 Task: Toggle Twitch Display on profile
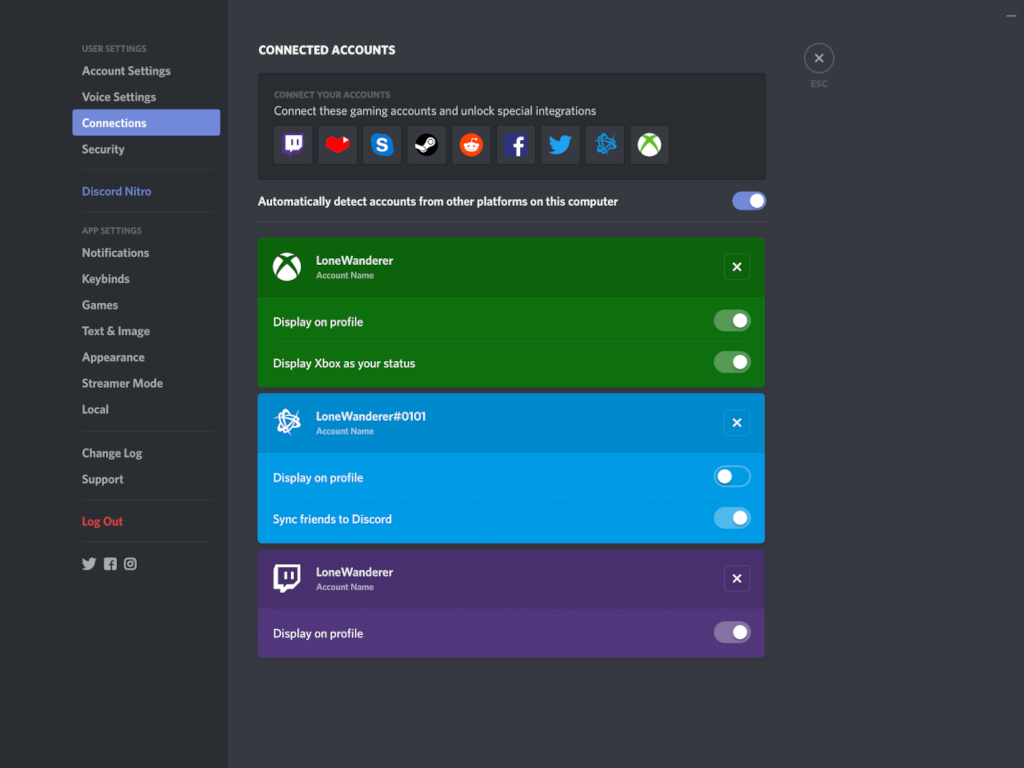(732, 632)
